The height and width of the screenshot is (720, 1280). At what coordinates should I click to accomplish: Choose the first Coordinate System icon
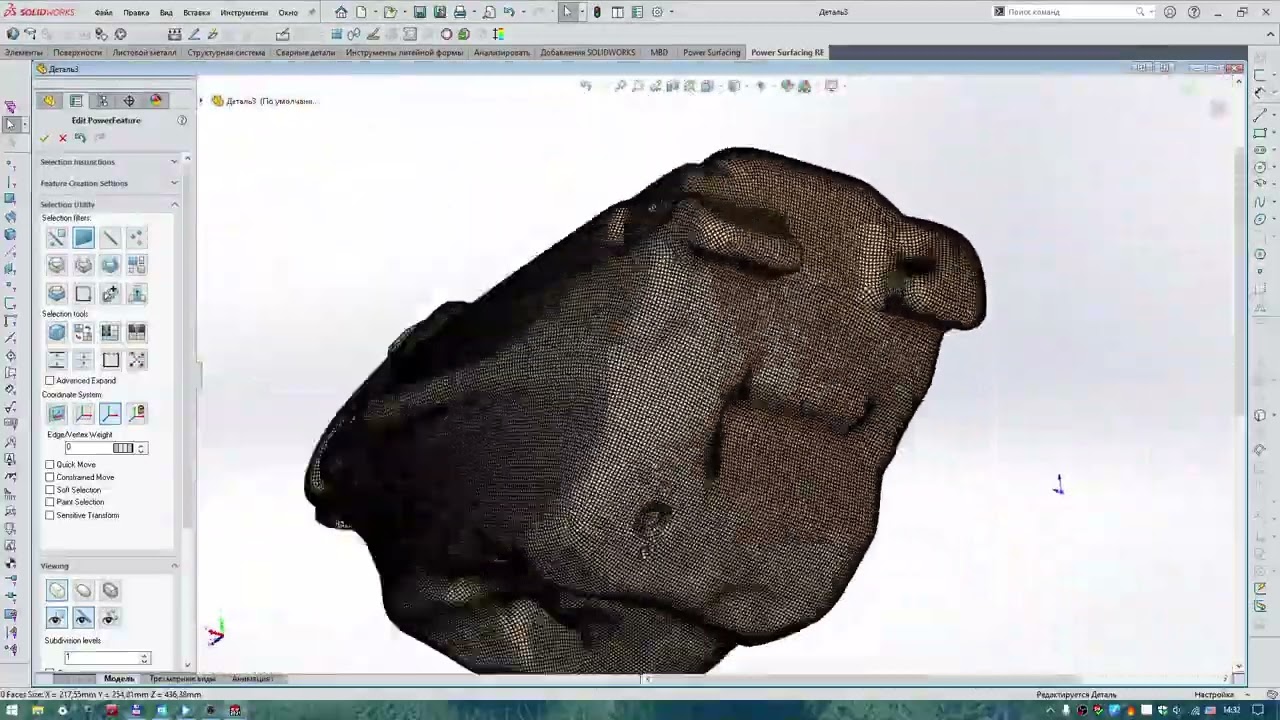(57, 414)
